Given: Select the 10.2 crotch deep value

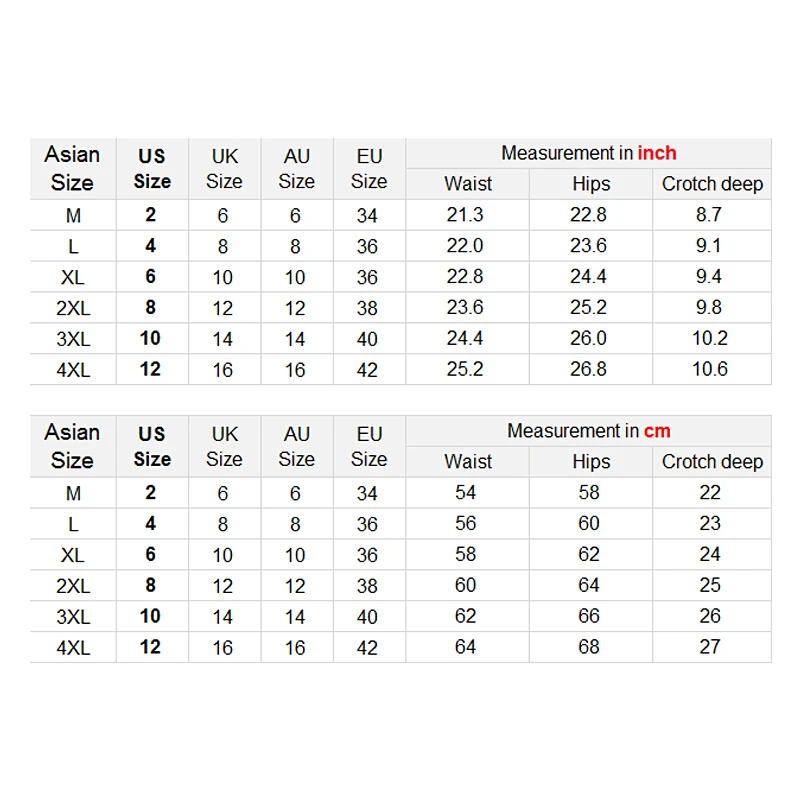Looking at the screenshot, I should coord(709,338).
